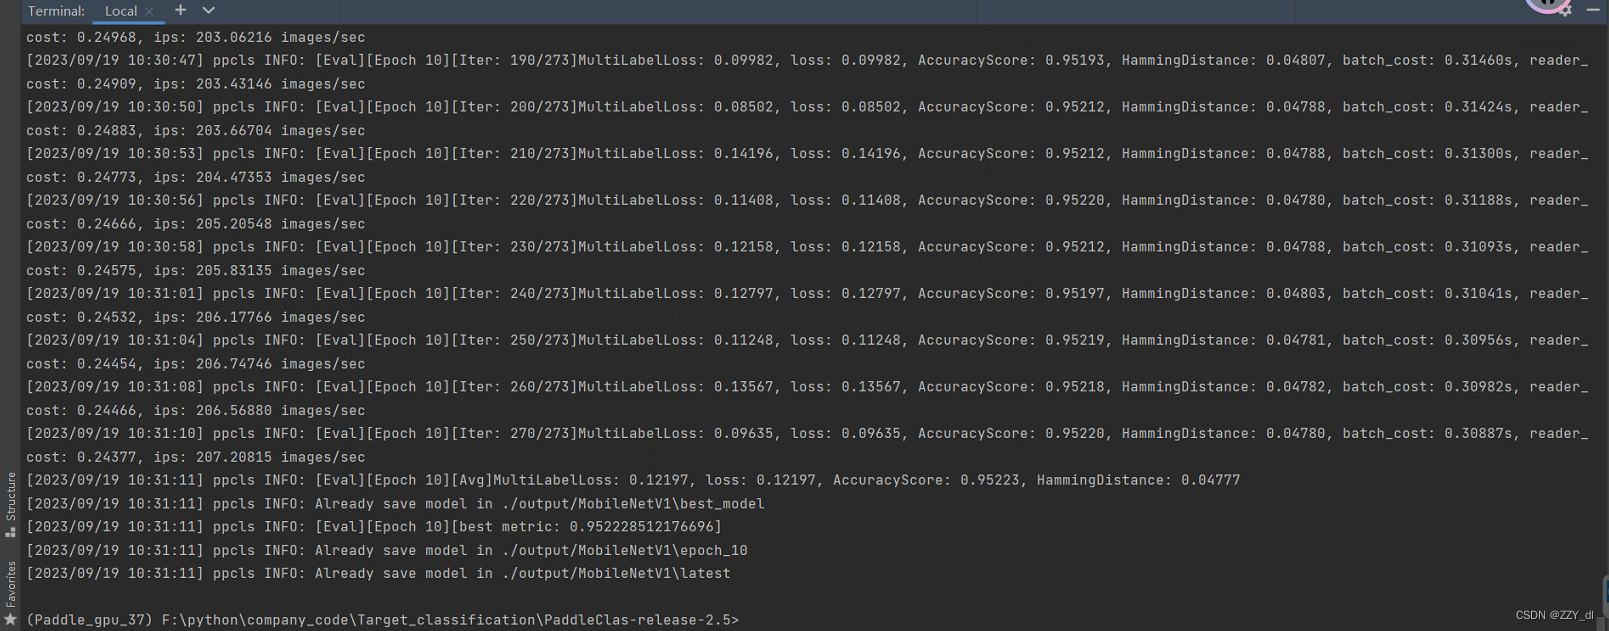Open terminal settings gear icon
Image resolution: width=1609 pixels, height=631 pixels.
pos(1565,10)
